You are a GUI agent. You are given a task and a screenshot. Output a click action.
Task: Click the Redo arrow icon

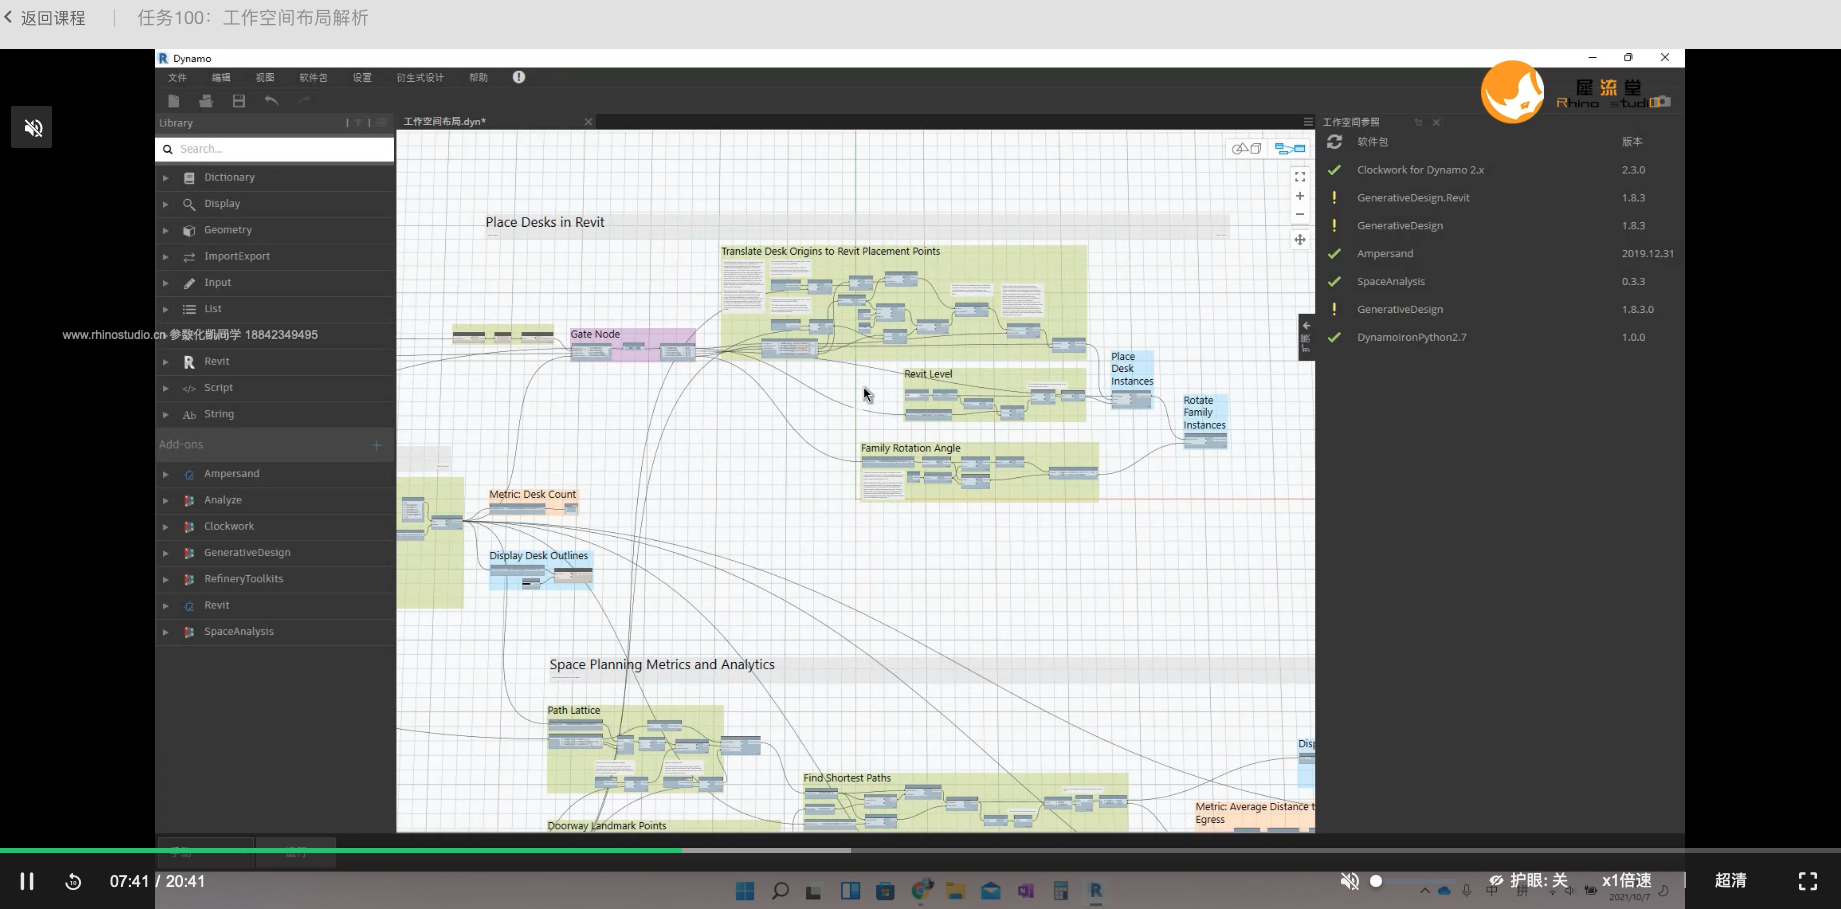pos(304,101)
